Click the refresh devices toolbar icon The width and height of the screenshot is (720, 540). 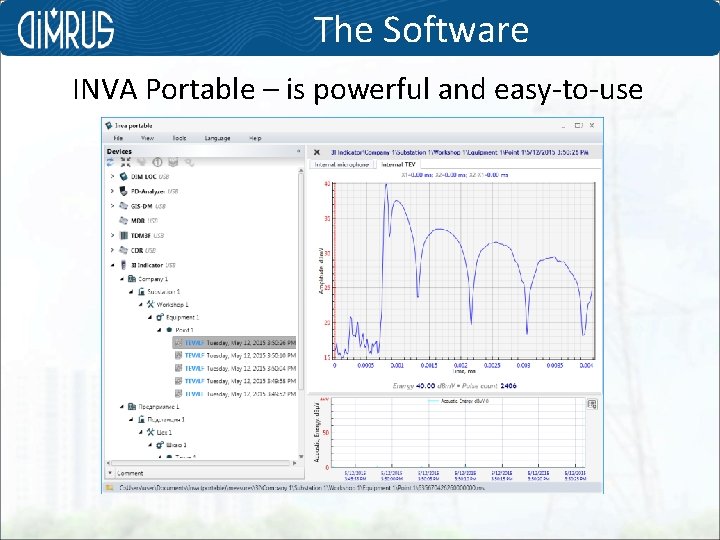click(110, 162)
